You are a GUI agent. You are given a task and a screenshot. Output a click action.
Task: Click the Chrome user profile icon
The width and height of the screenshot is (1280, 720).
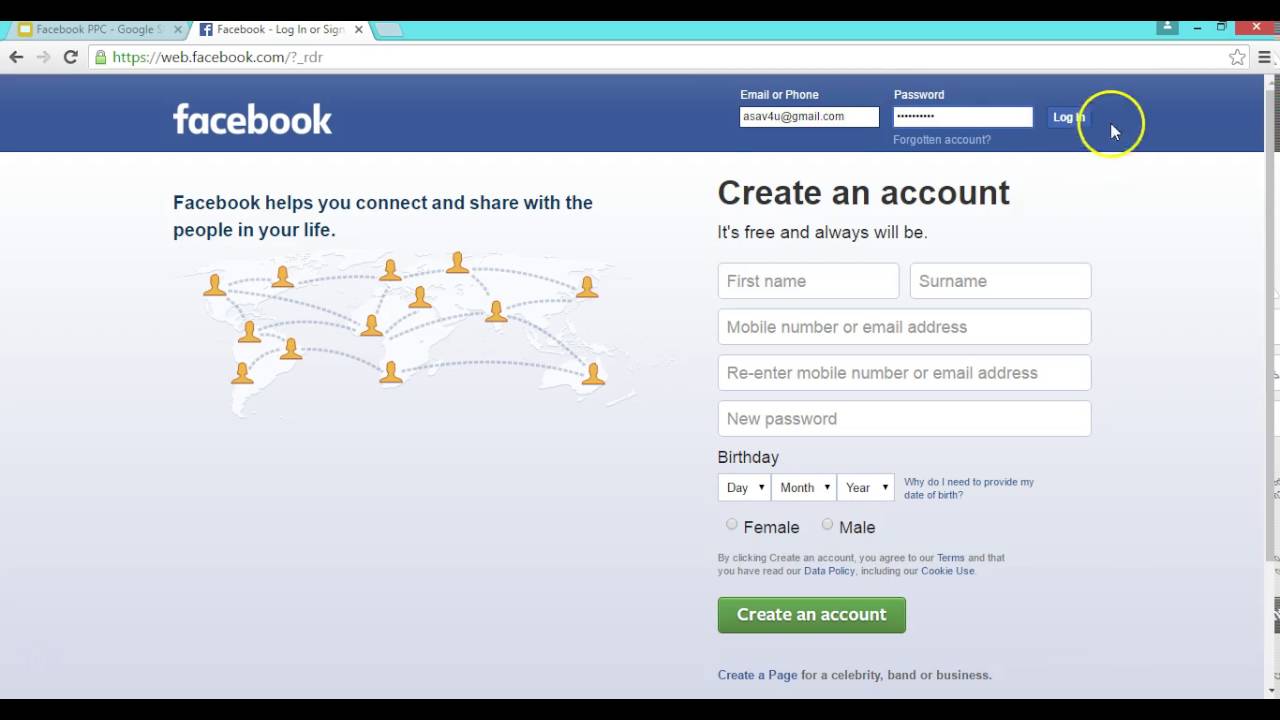coord(1167,27)
